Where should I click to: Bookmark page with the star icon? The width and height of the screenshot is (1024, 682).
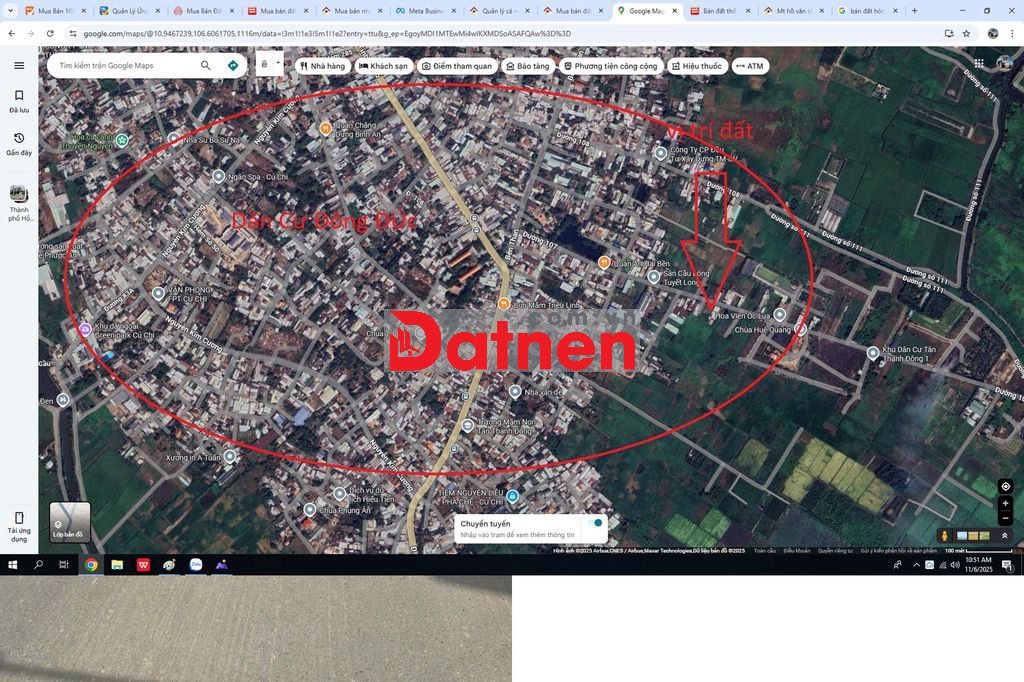tap(967, 33)
